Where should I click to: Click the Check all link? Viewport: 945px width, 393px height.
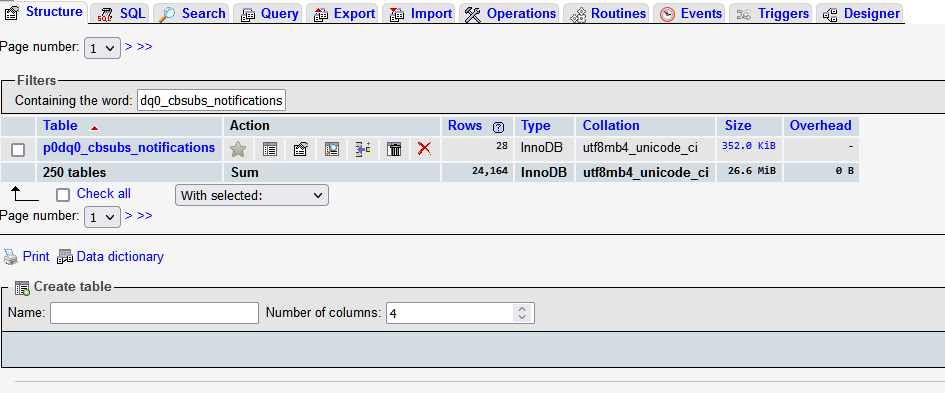click(x=104, y=193)
